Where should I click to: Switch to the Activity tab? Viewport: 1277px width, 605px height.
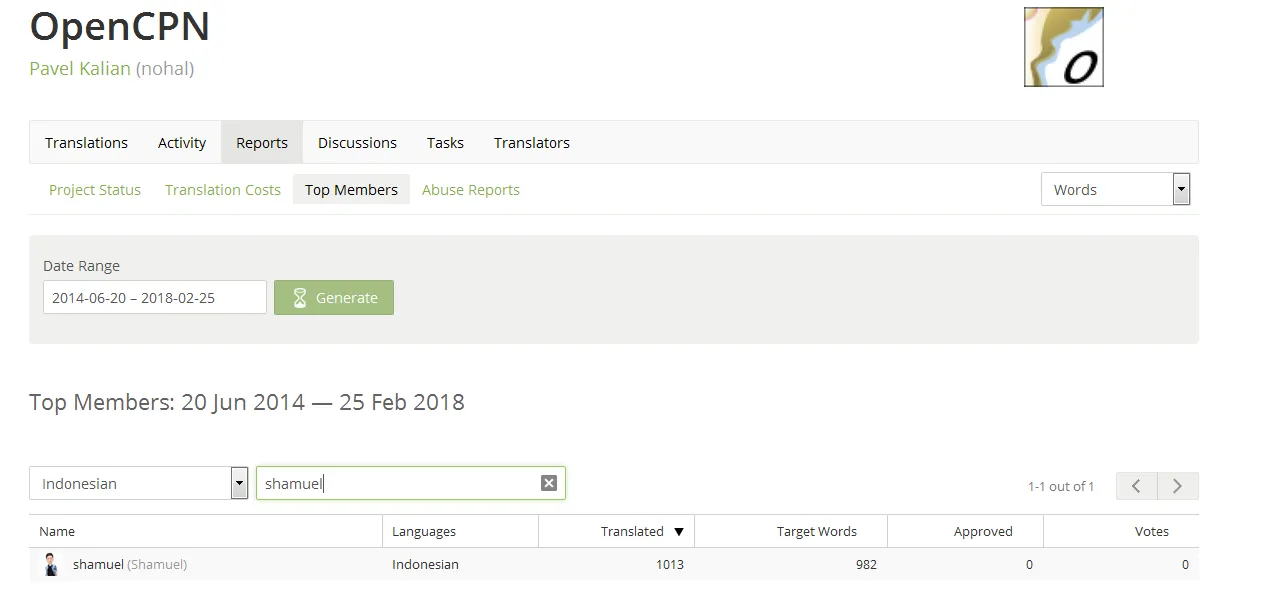[182, 143]
